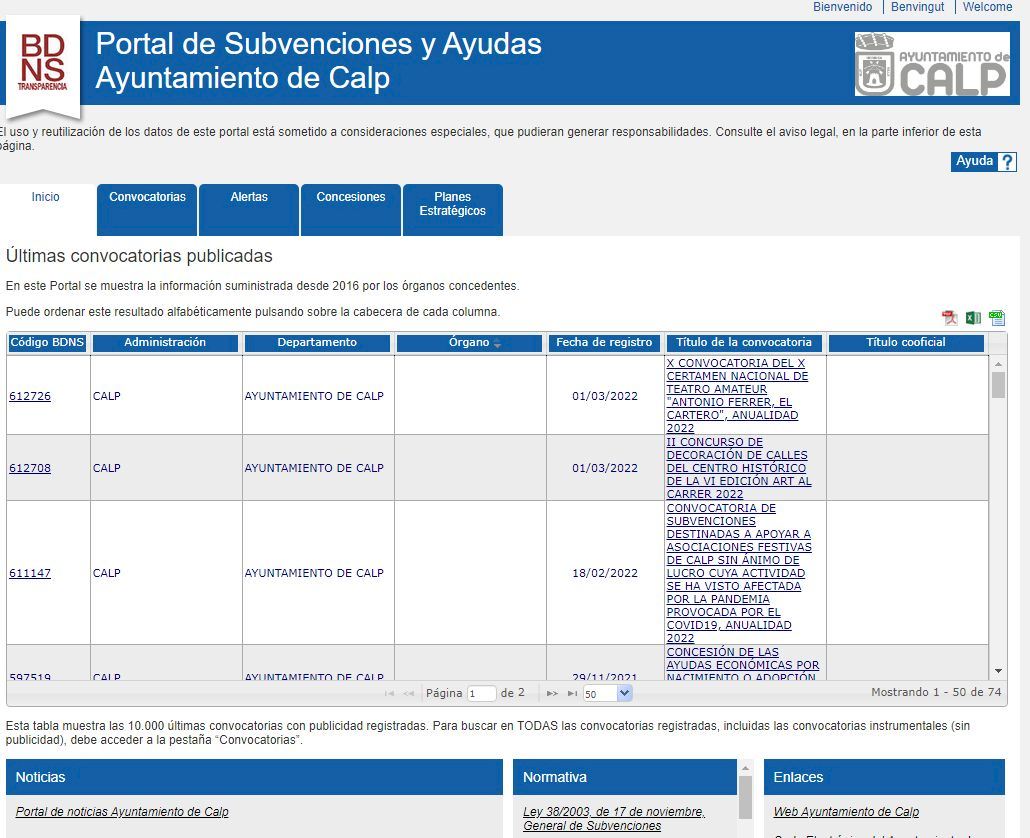Sort by Fecha de registro header
The height and width of the screenshot is (838, 1030).
click(604, 343)
